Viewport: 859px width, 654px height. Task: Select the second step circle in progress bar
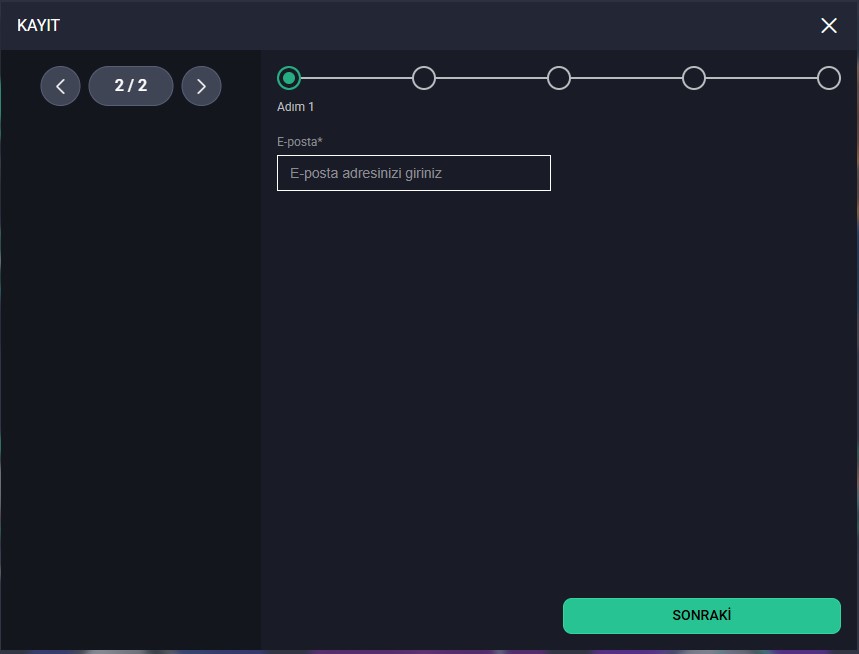(424, 78)
